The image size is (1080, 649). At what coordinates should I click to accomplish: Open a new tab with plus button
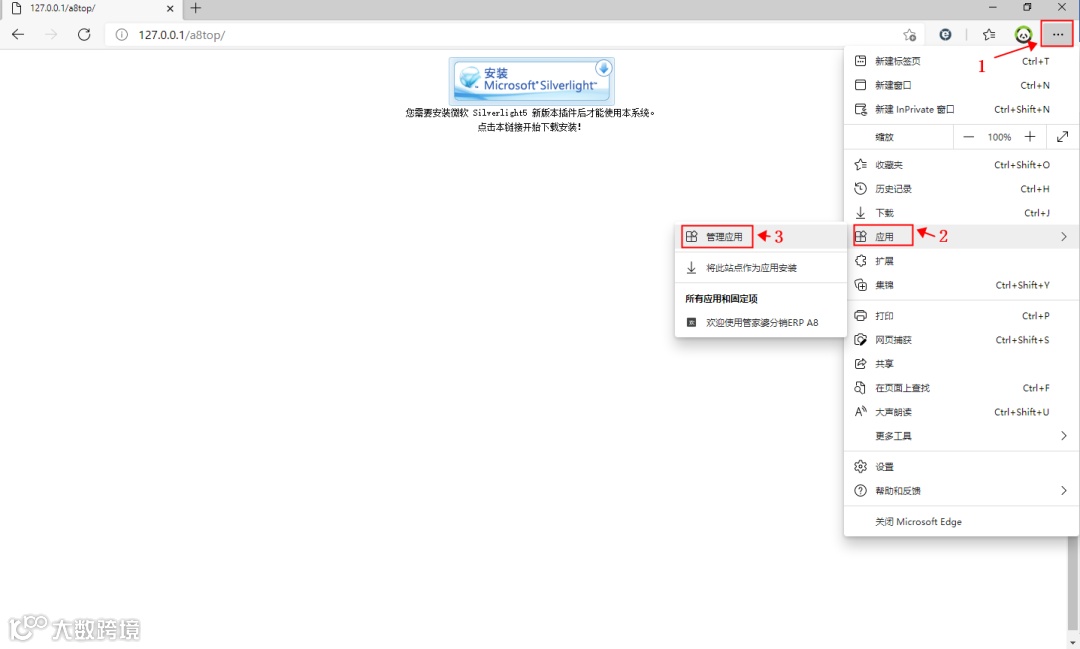[x=196, y=8]
